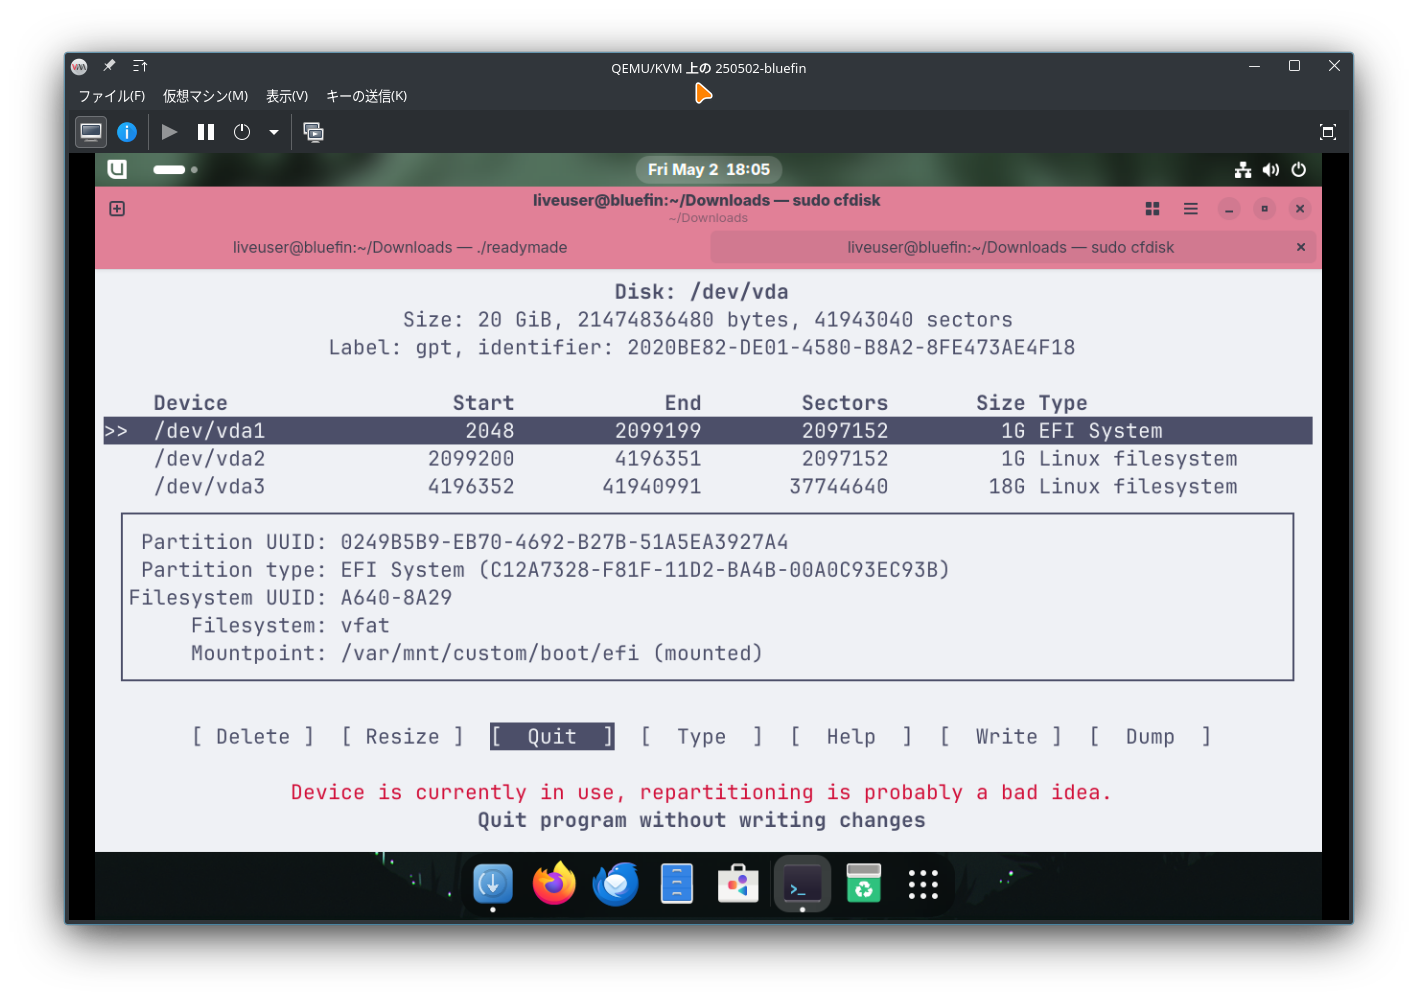Click the Run virtual machine play button

(170, 132)
